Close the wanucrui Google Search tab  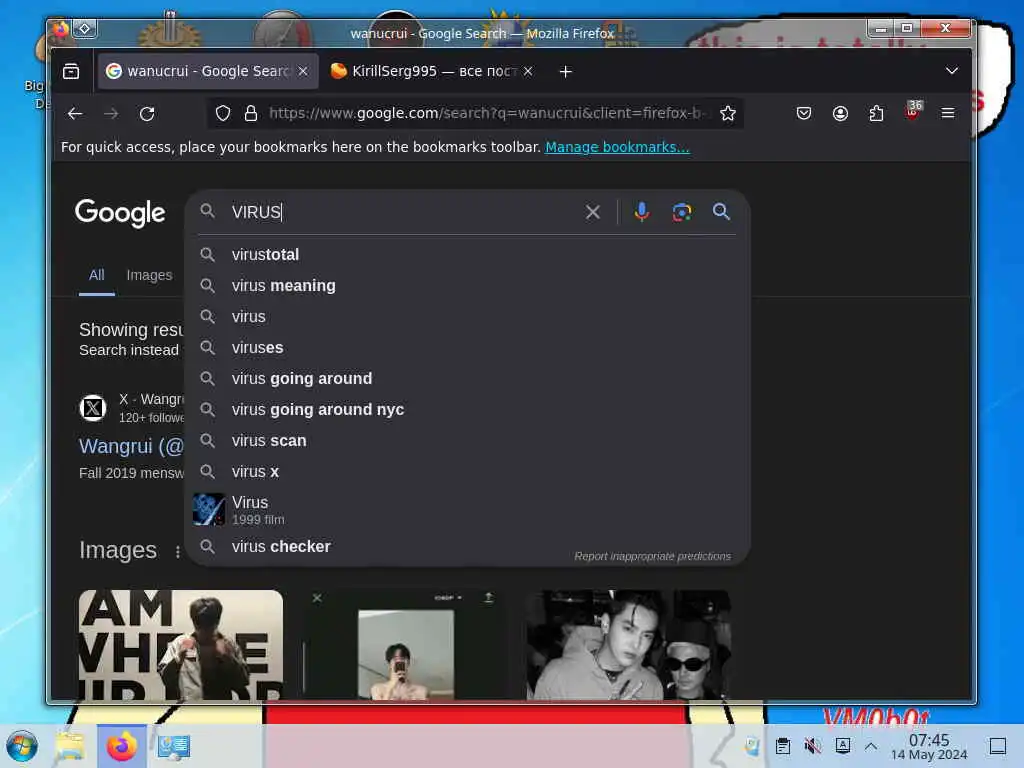coord(303,71)
